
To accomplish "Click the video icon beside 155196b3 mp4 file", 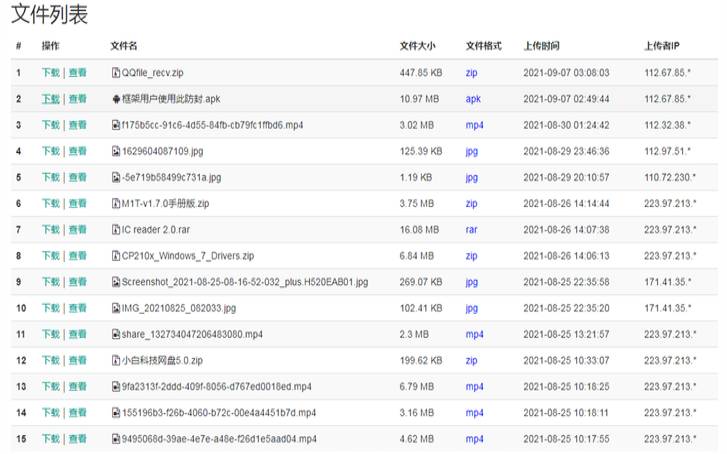I will coord(116,413).
